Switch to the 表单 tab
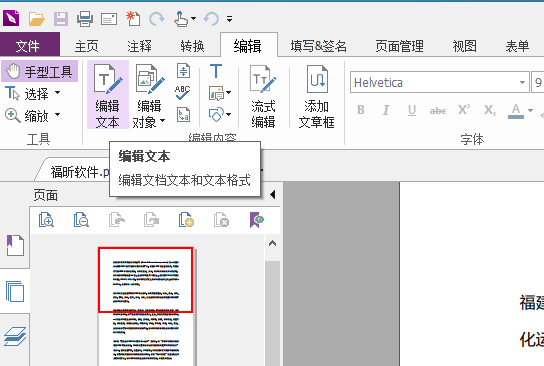 tap(517, 46)
